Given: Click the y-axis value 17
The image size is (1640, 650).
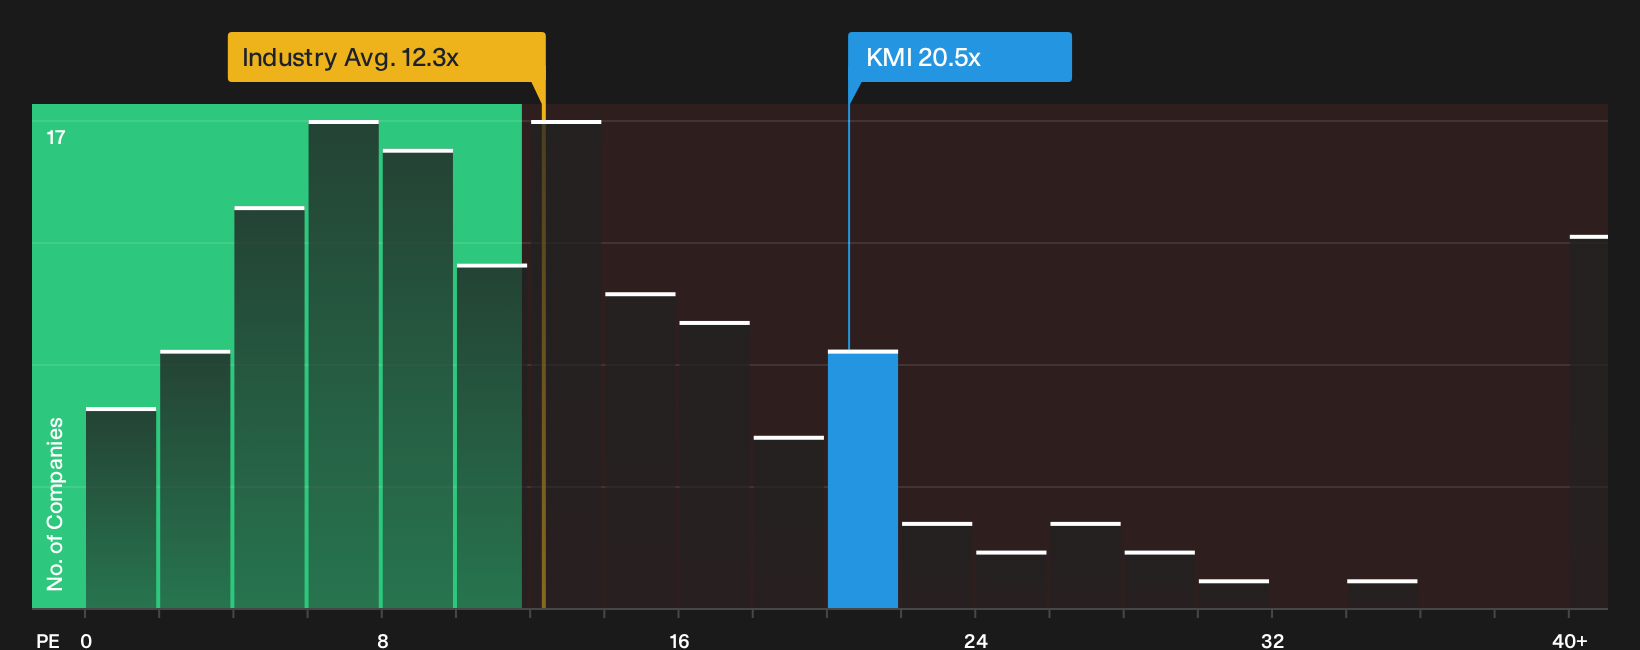Looking at the screenshot, I should point(56,137).
